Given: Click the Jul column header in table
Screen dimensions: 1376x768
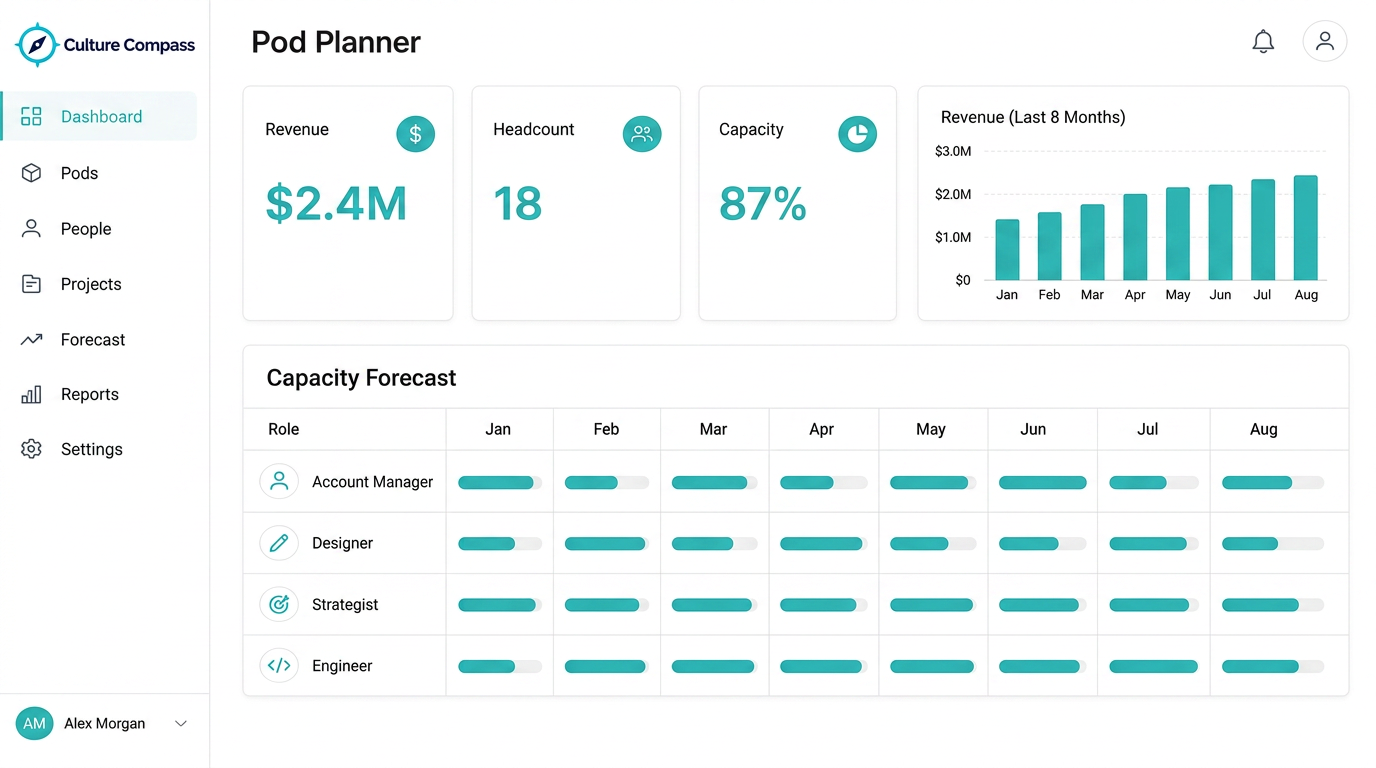Looking at the screenshot, I should pyautogui.click(x=1148, y=429).
